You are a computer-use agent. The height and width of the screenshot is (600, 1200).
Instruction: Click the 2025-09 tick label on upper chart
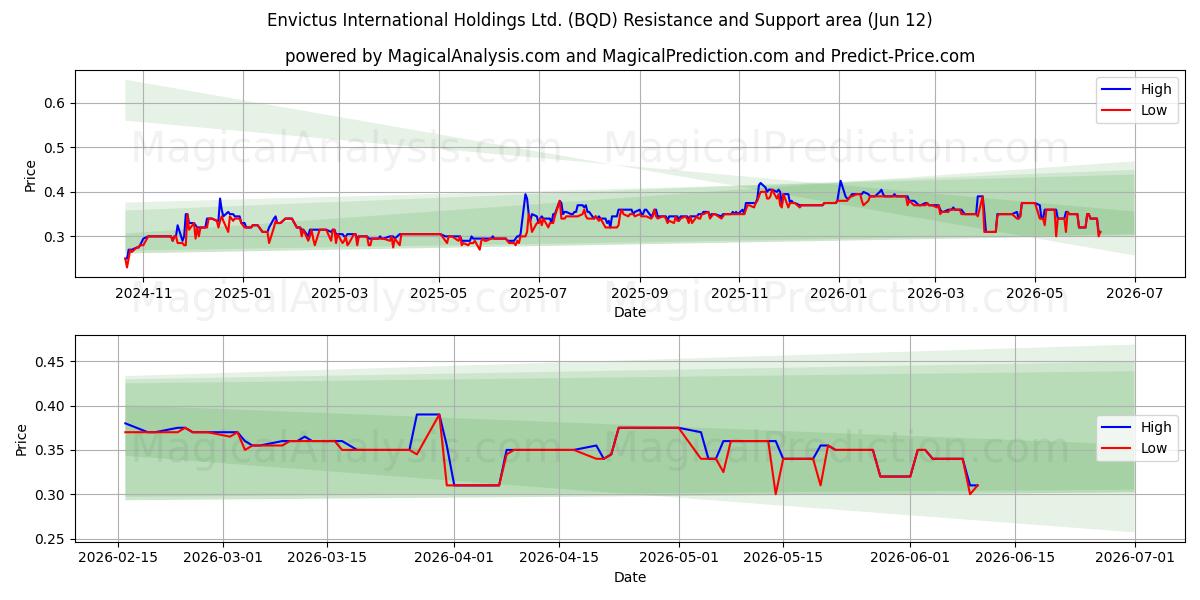tap(639, 294)
